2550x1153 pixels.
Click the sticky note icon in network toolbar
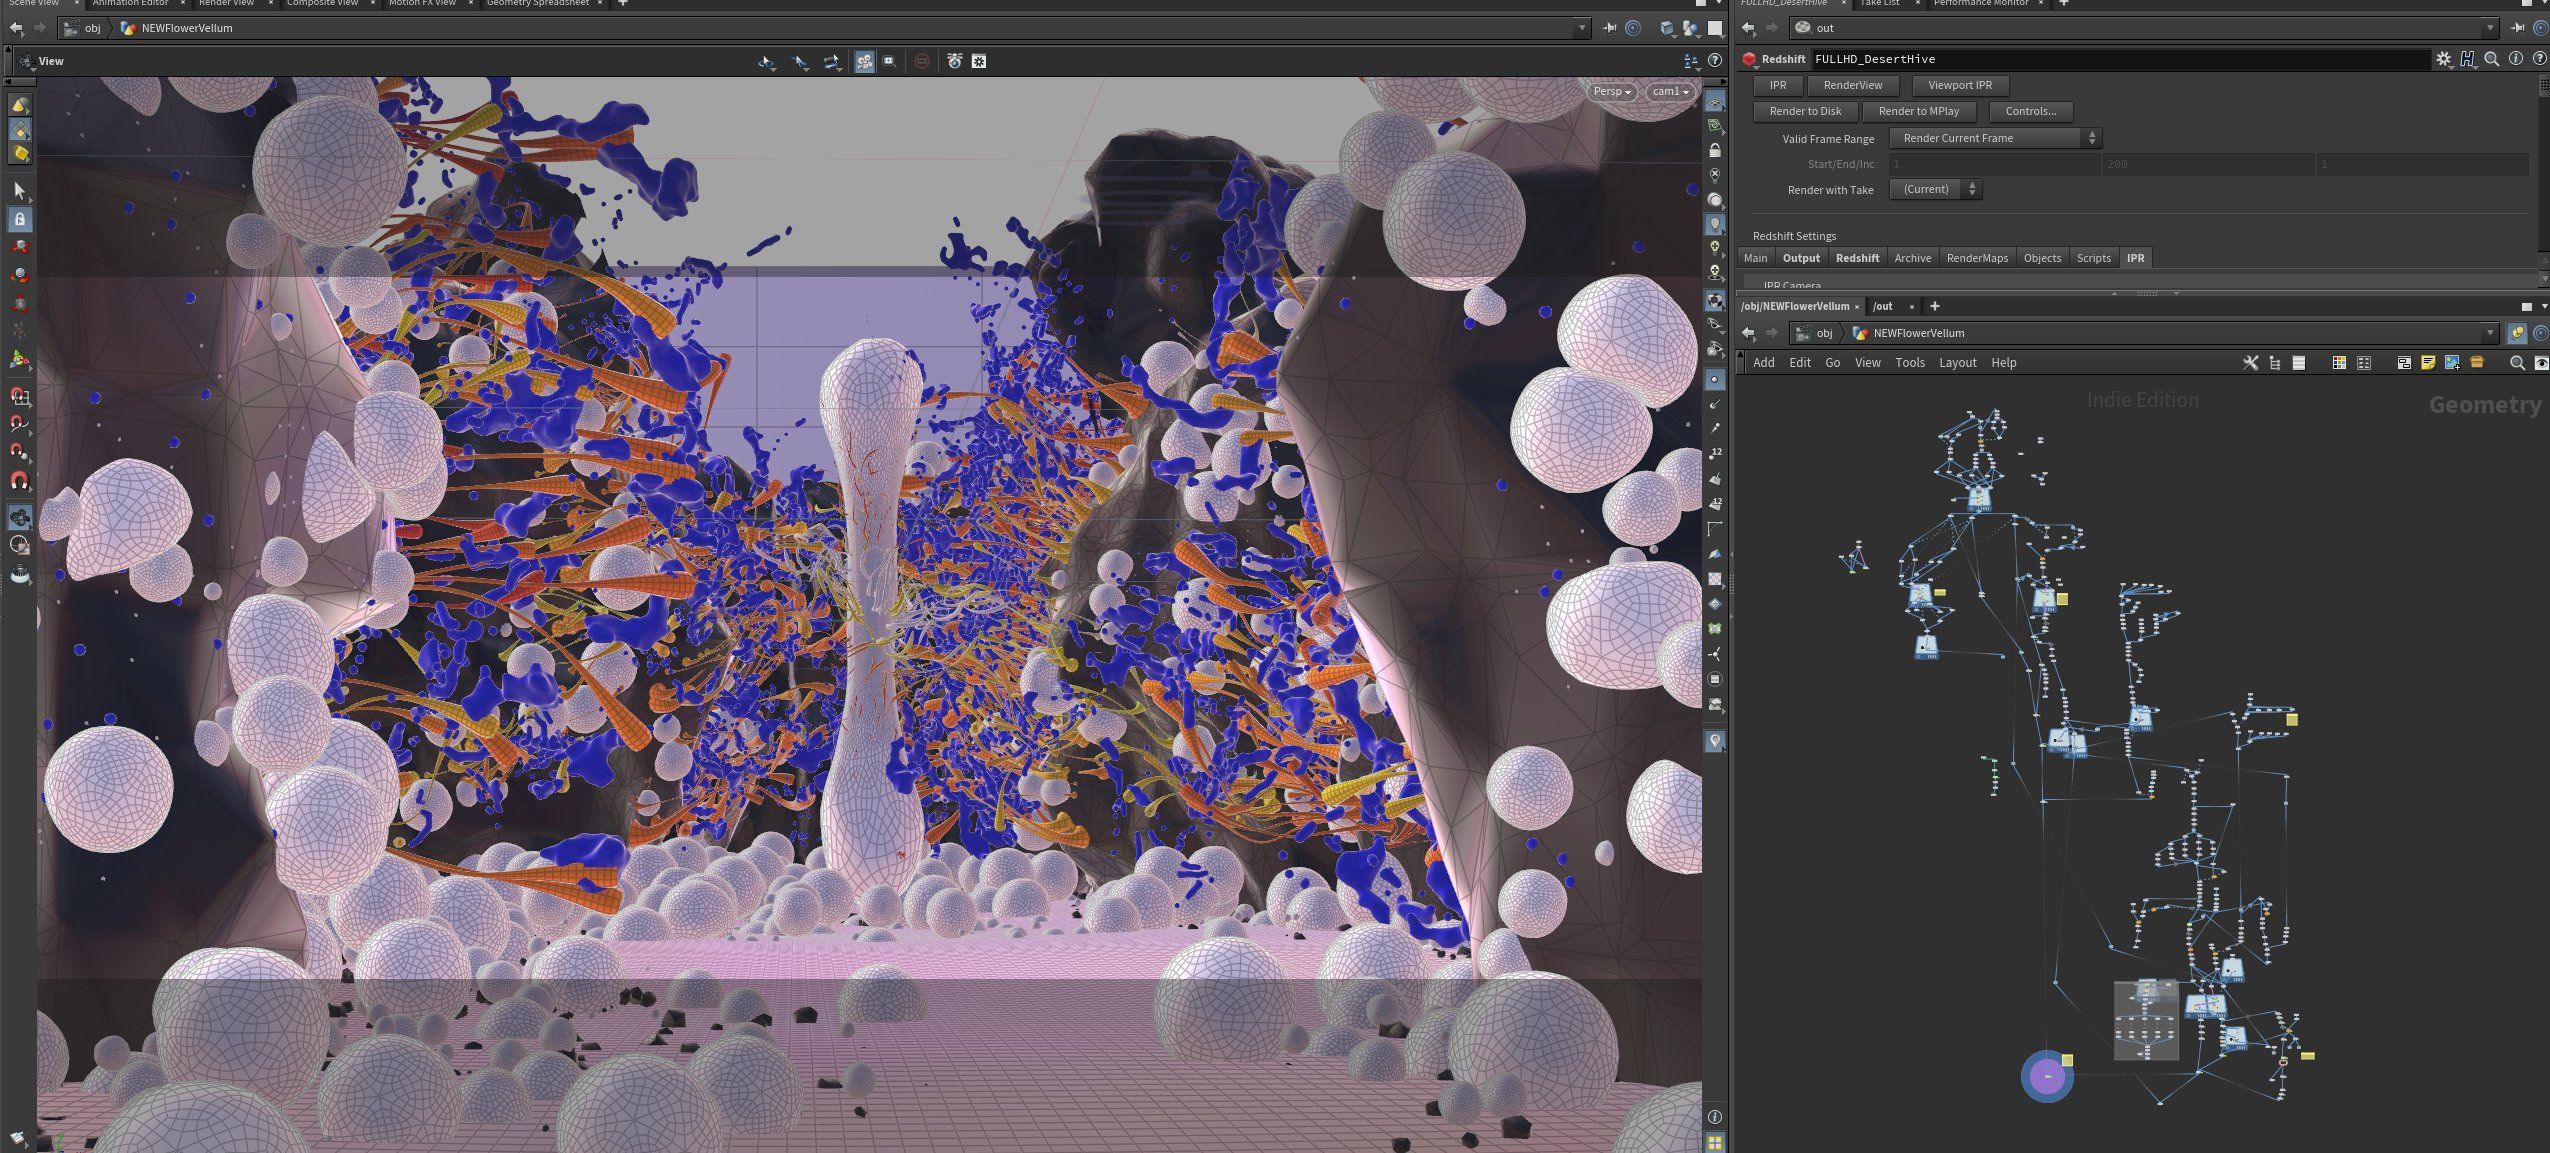[x=2427, y=363]
